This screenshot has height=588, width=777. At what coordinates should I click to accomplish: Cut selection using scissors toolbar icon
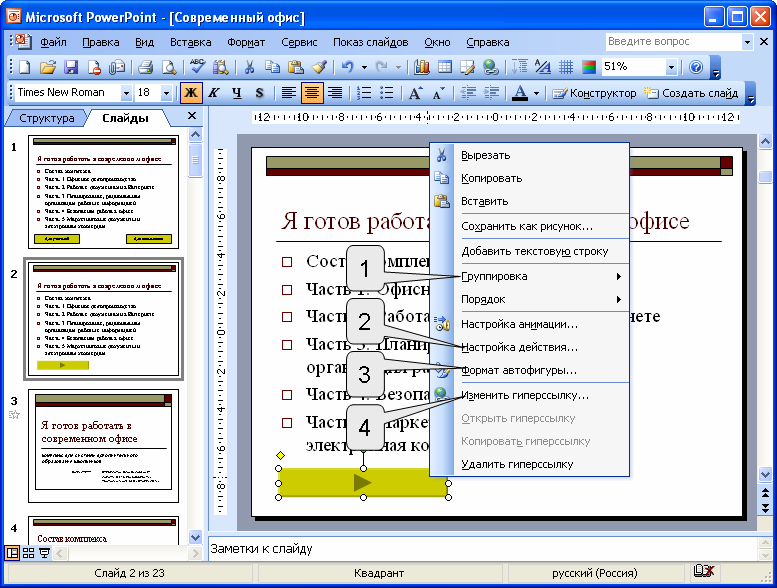tap(249, 67)
